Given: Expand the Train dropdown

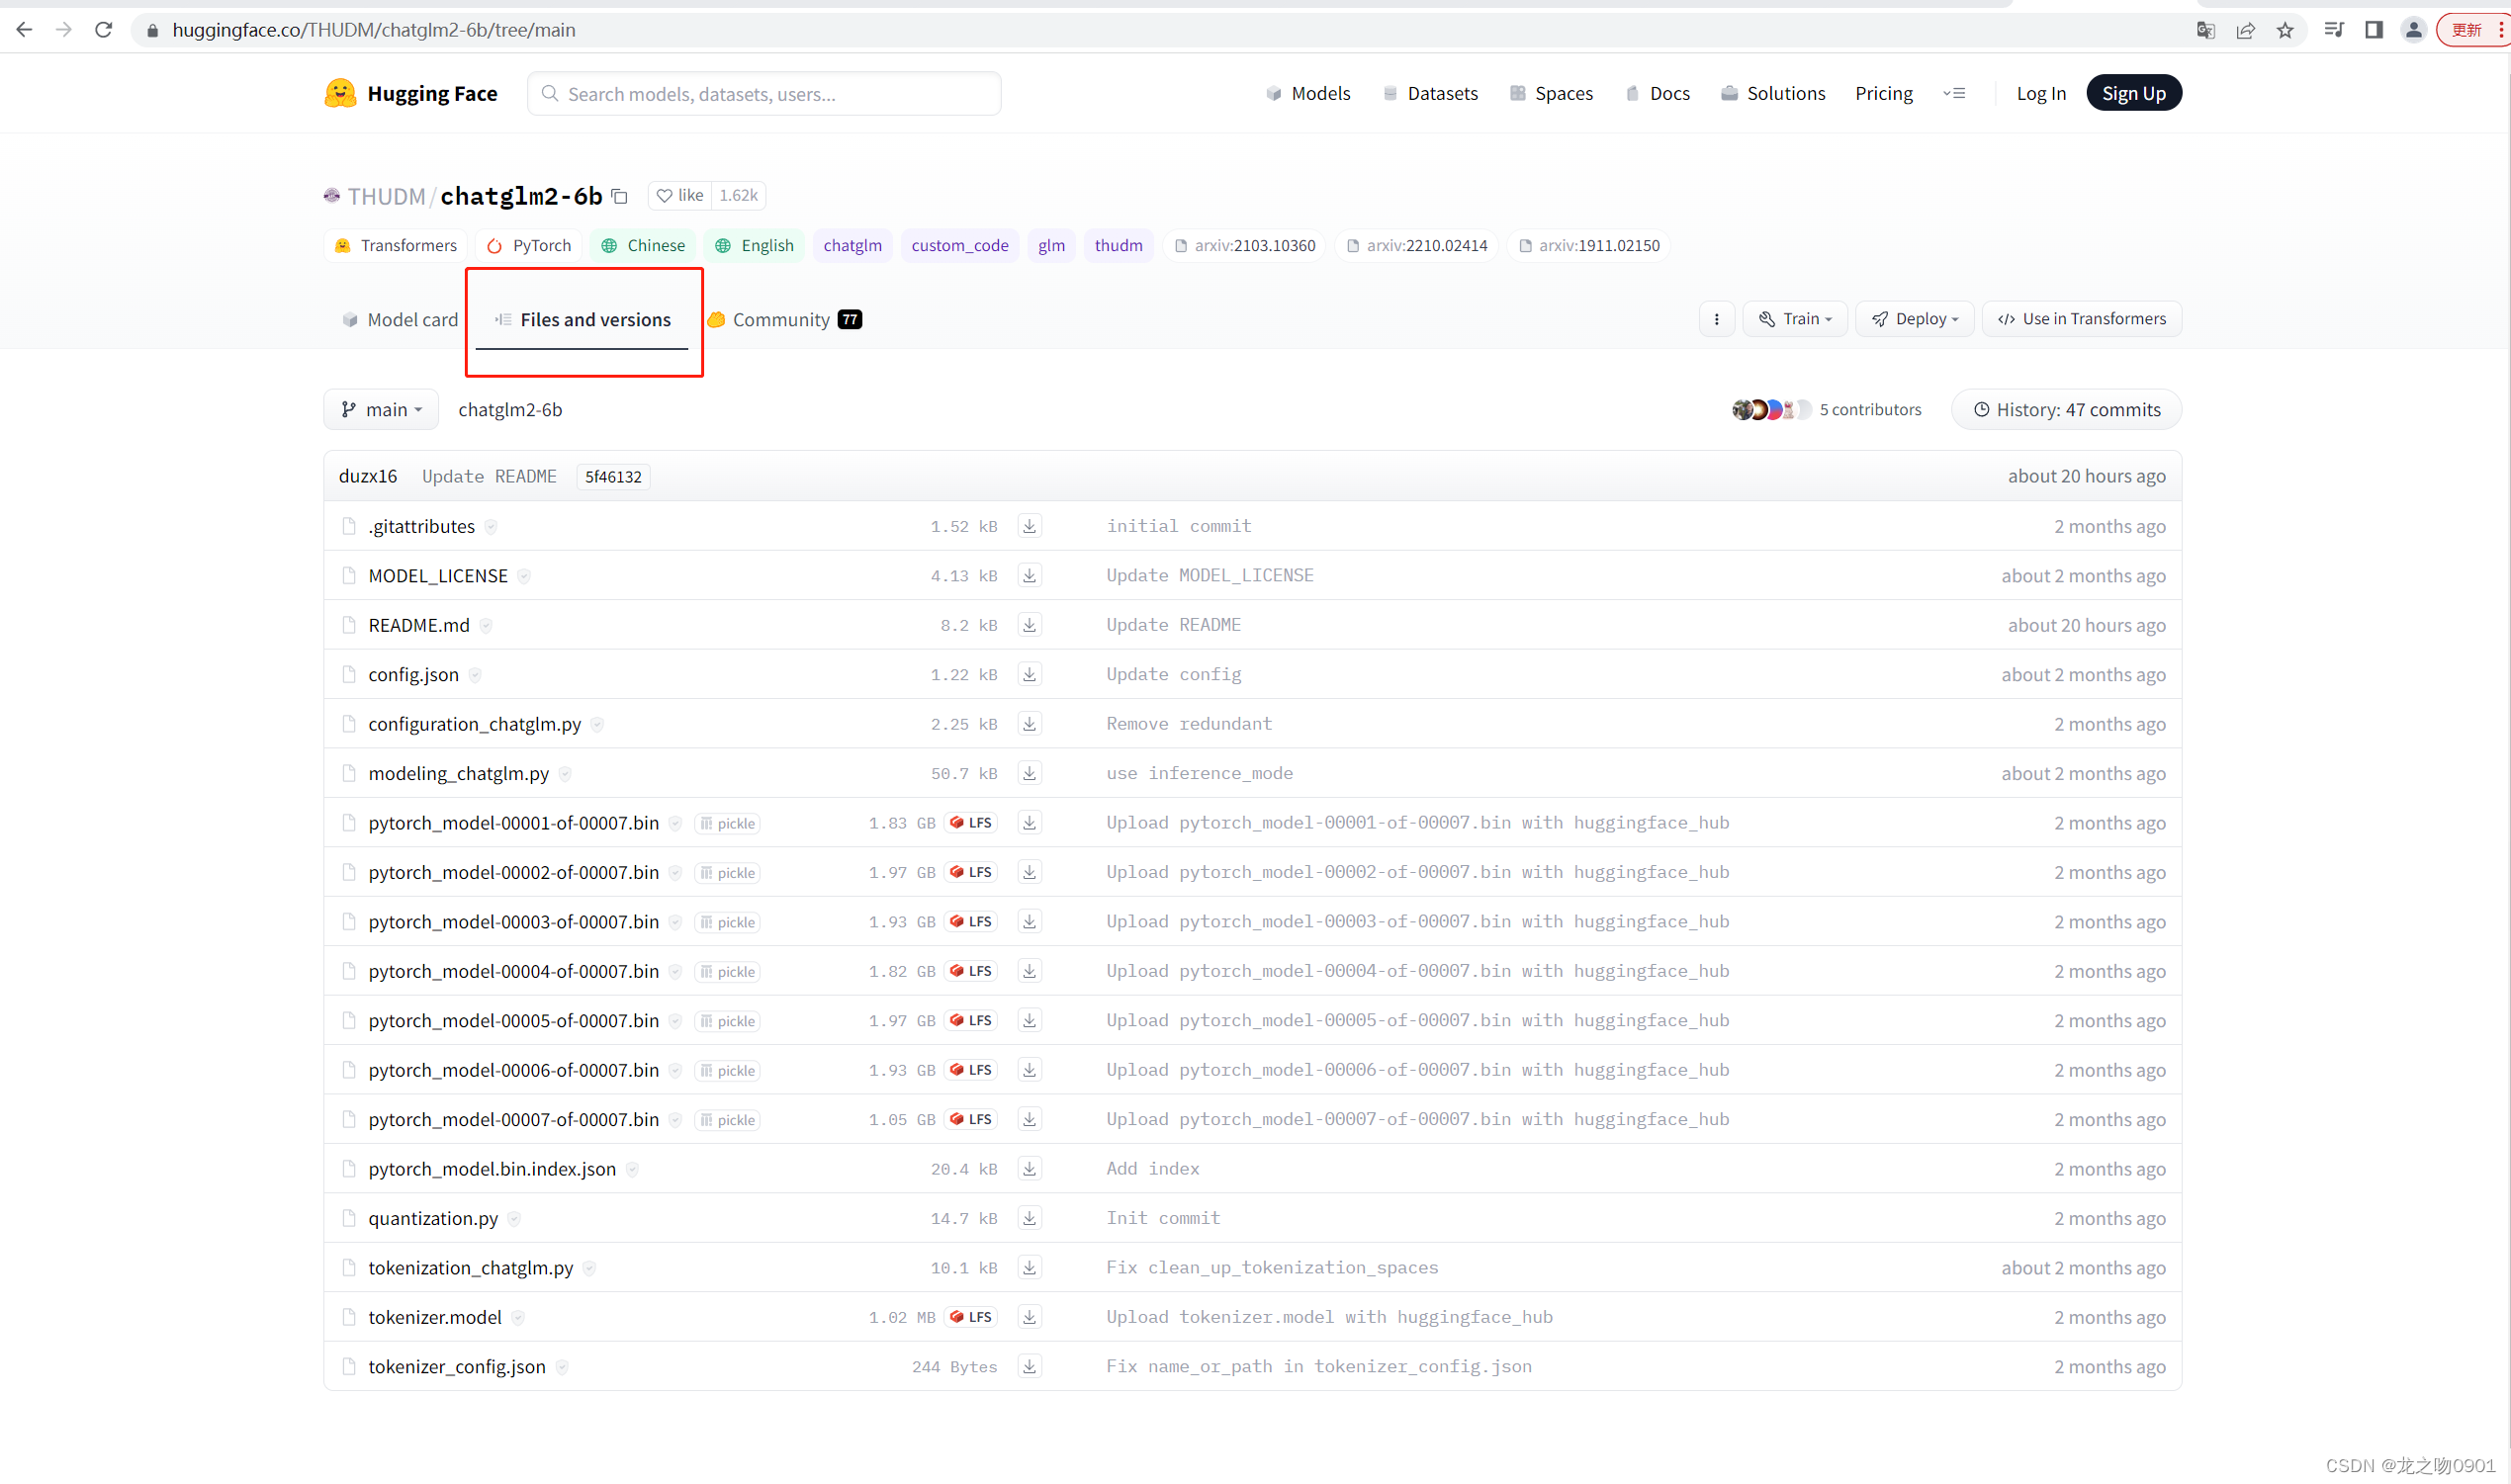Looking at the screenshot, I should click(x=1794, y=319).
